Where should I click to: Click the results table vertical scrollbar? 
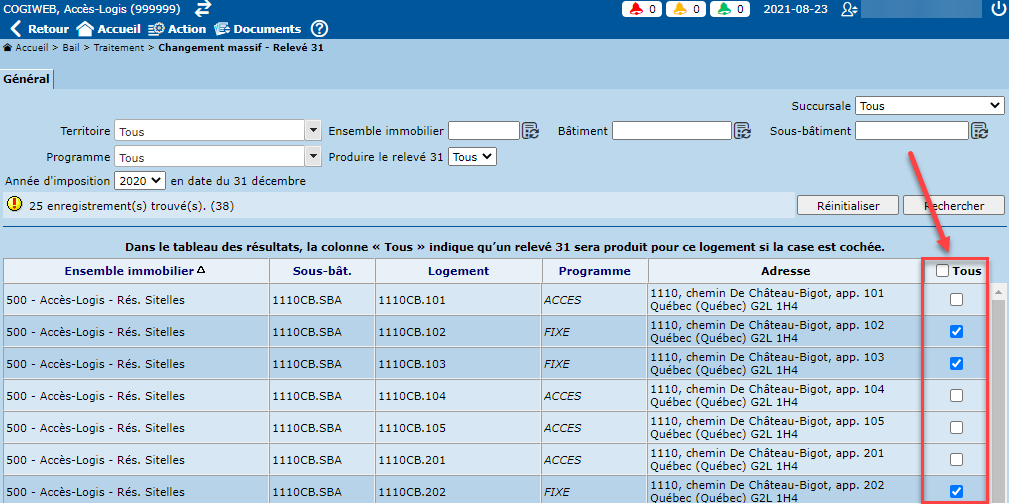point(998,400)
